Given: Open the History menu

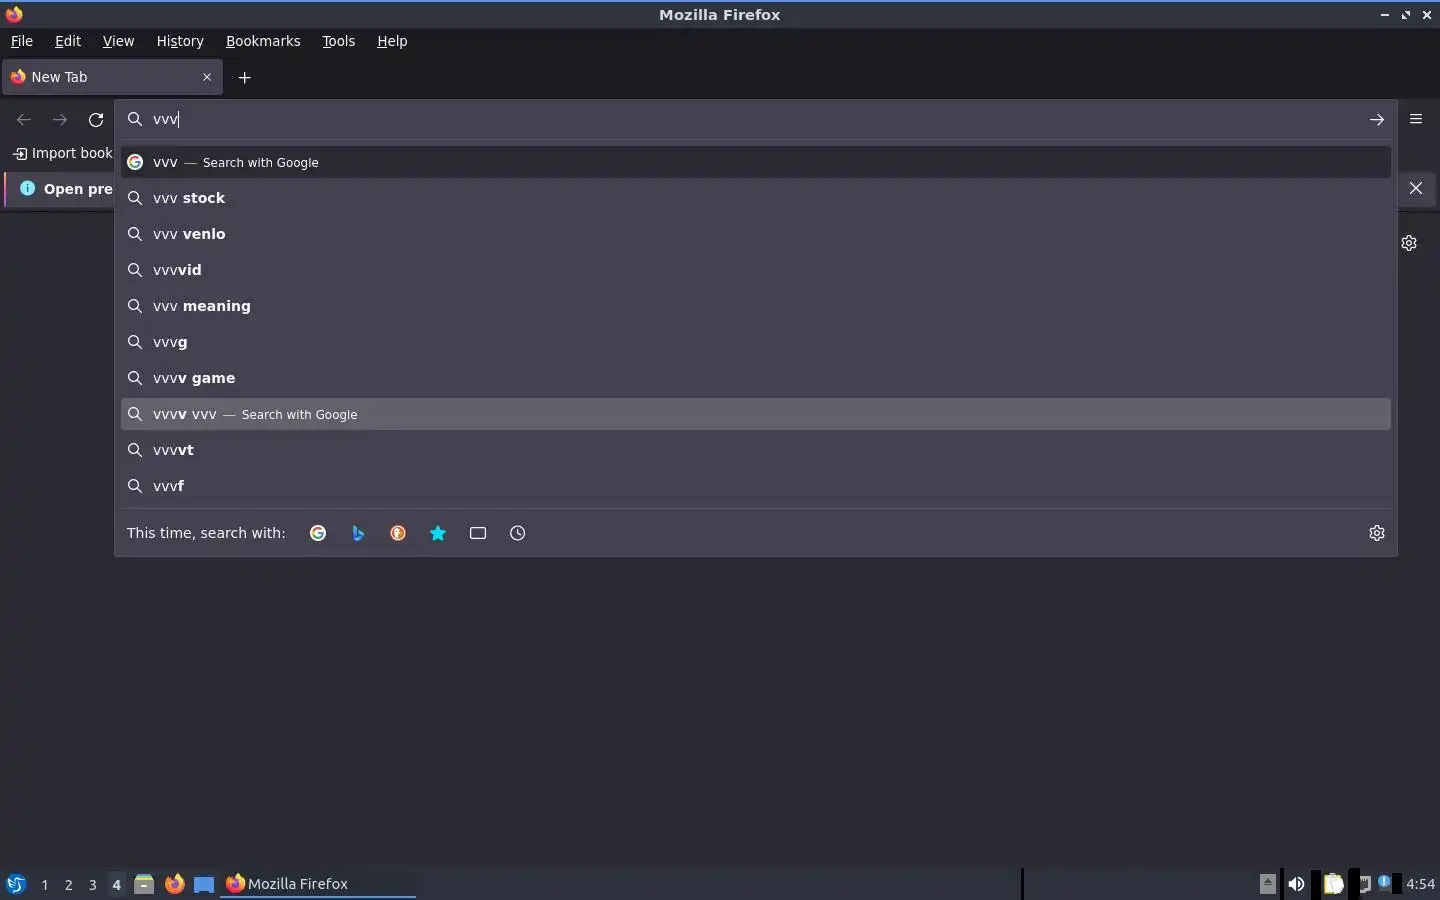Looking at the screenshot, I should pyautogui.click(x=180, y=41).
